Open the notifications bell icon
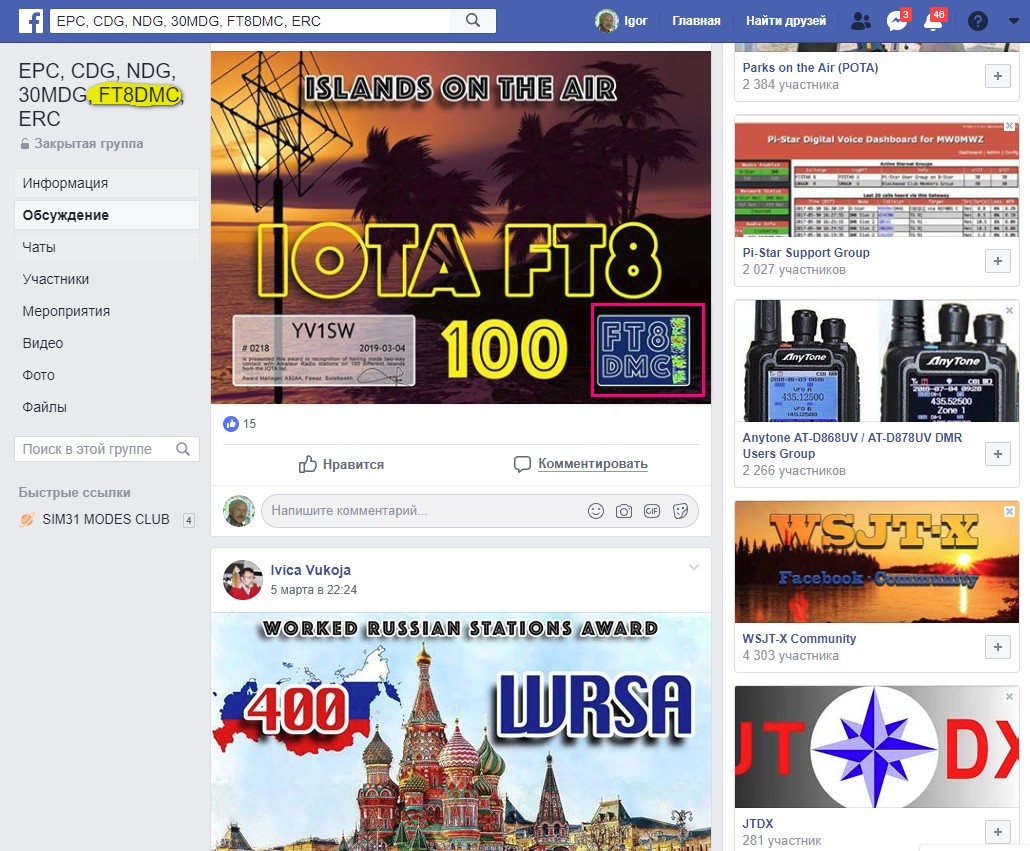The width and height of the screenshot is (1030, 851). (x=931, y=21)
